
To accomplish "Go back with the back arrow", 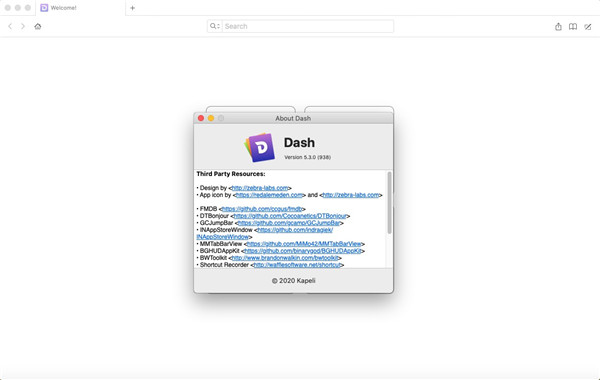I will tap(10, 26).
